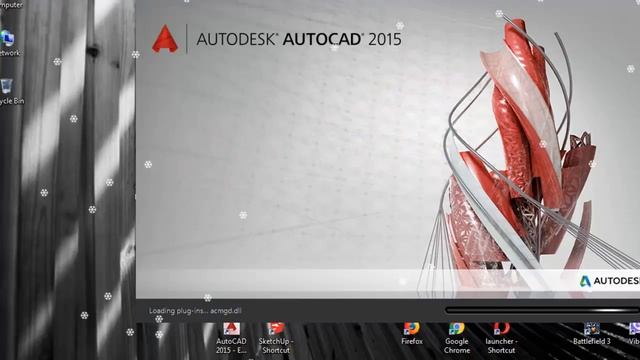This screenshot has height=360, width=640.
Task: Click the AUTODESK AUTOCAD 2015 title text
Action: click(299, 40)
